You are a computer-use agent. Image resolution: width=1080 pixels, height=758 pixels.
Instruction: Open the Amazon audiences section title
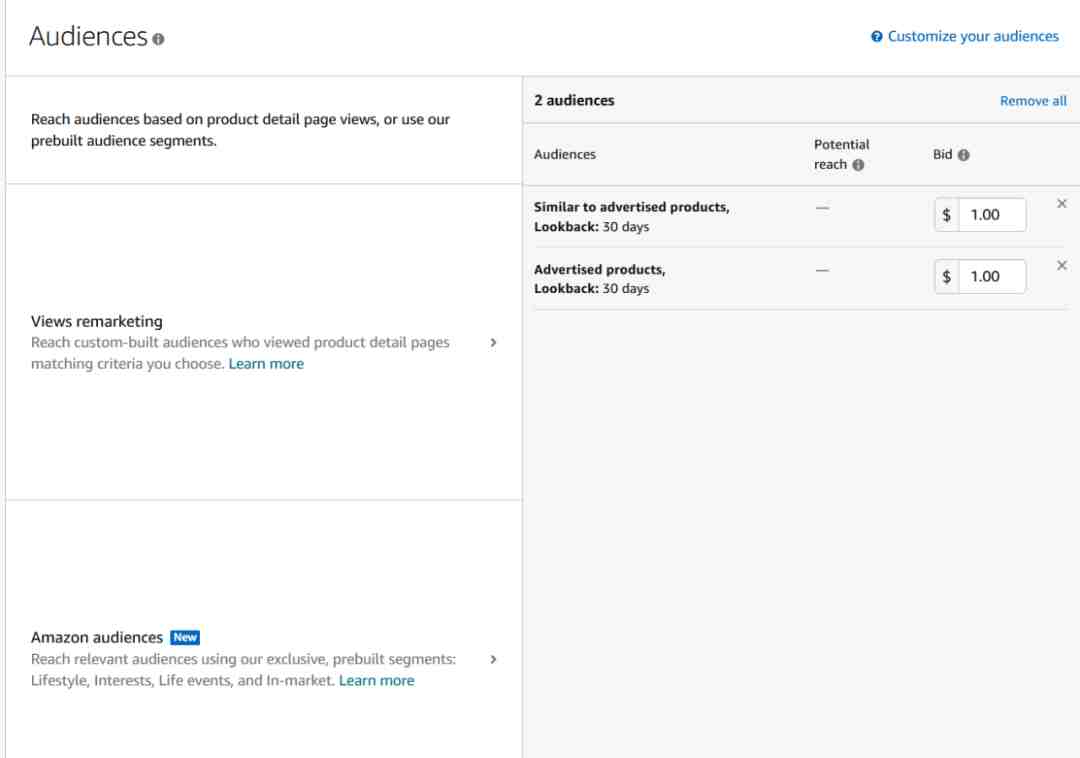(97, 637)
